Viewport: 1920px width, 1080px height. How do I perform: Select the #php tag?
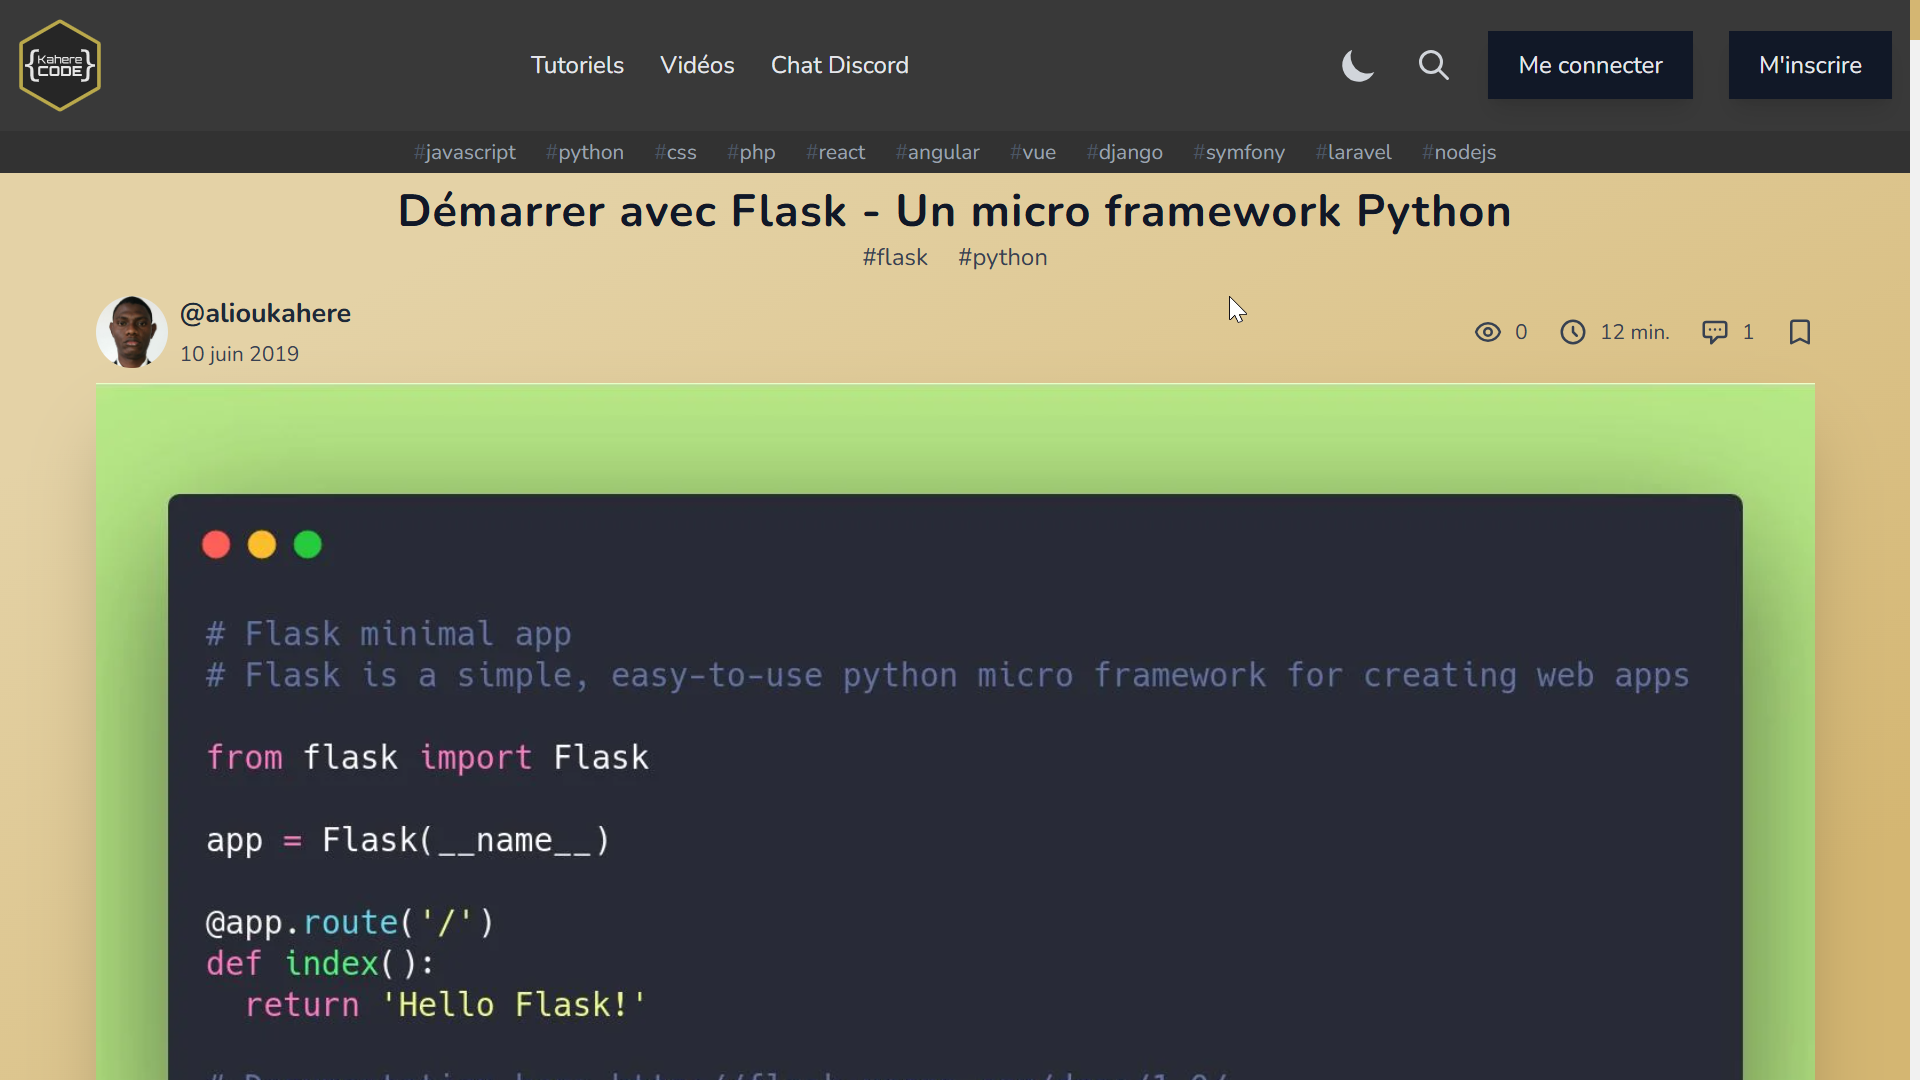pos(752,152)
